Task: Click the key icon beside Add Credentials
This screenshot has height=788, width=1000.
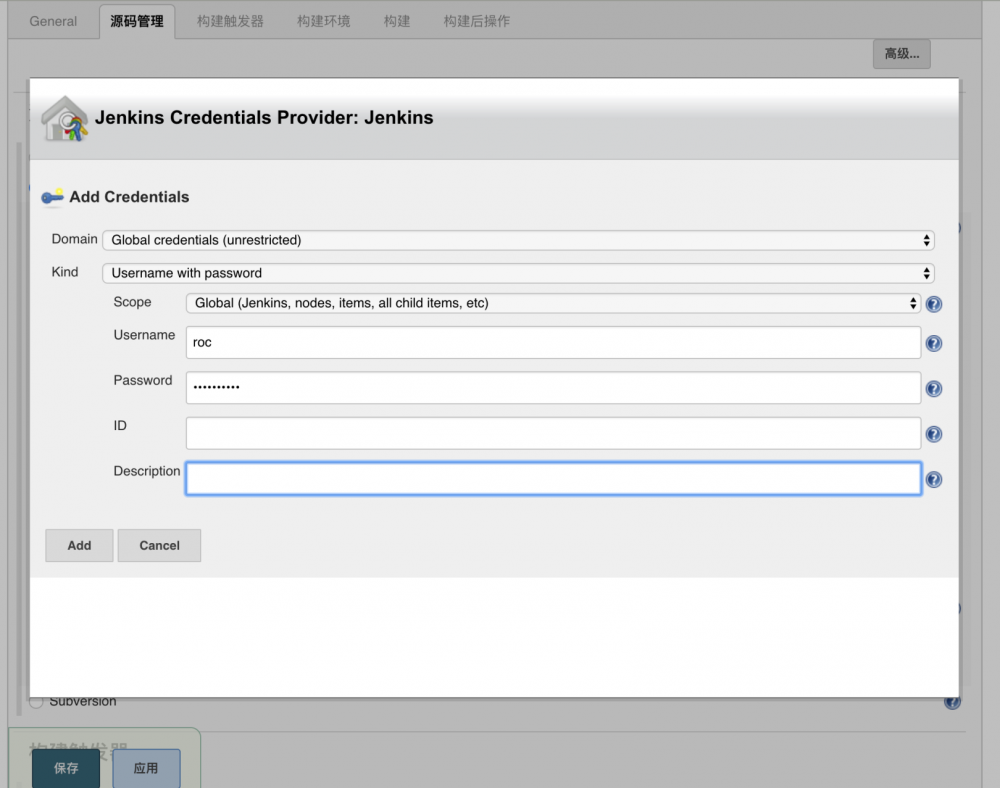Action: (52, 197)
